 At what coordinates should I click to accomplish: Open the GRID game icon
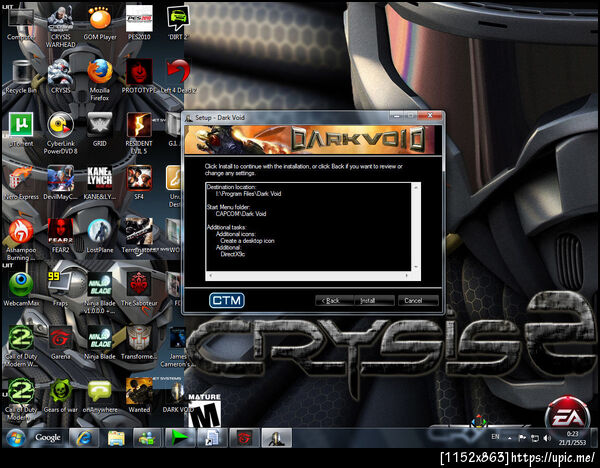[x=99, y=129]
